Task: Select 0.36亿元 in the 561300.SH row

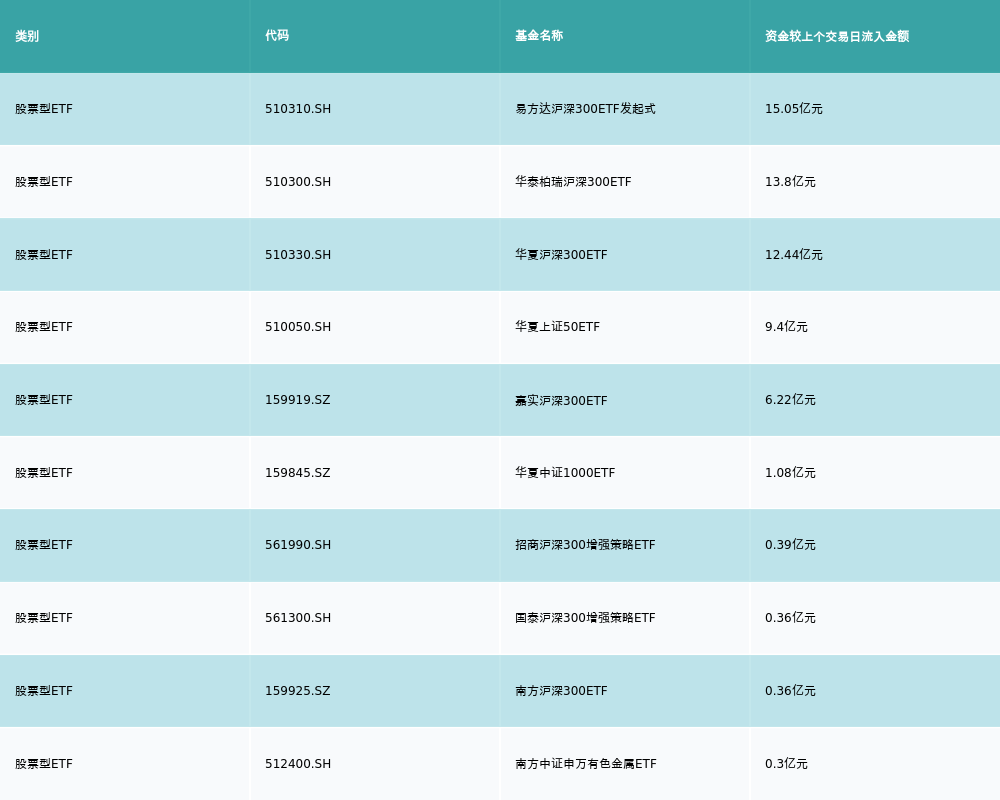Action: [x=790, y=618]
